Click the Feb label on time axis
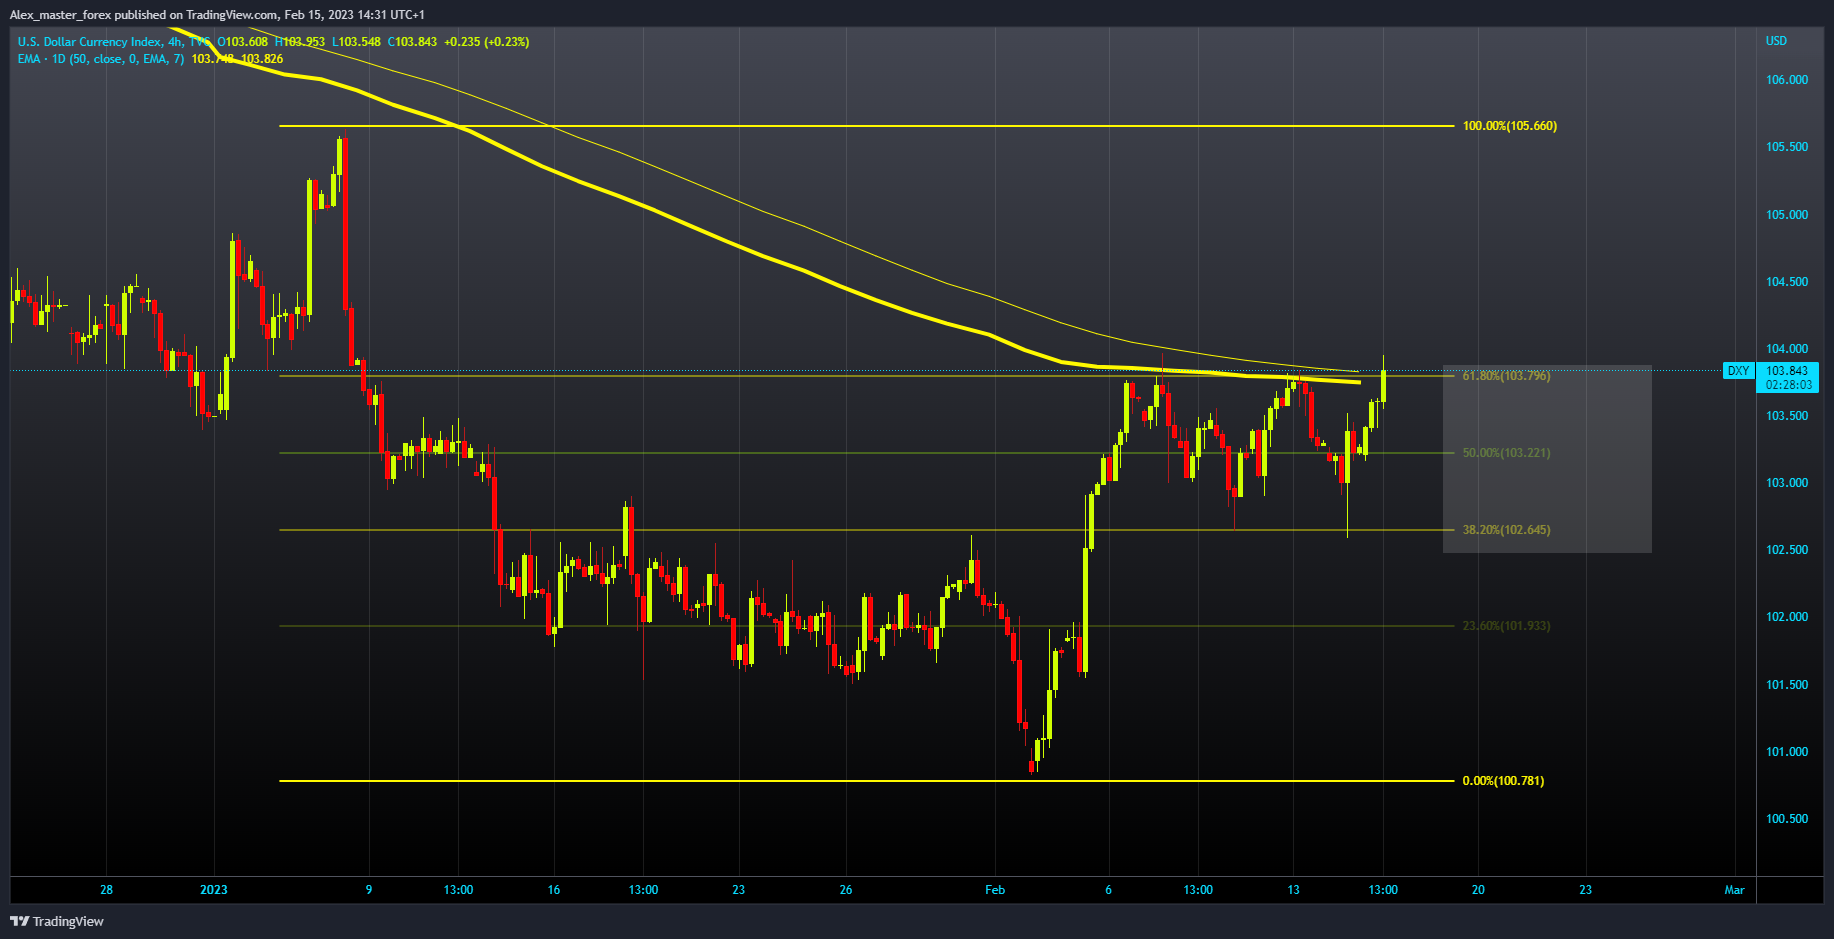 coord(995,890)
